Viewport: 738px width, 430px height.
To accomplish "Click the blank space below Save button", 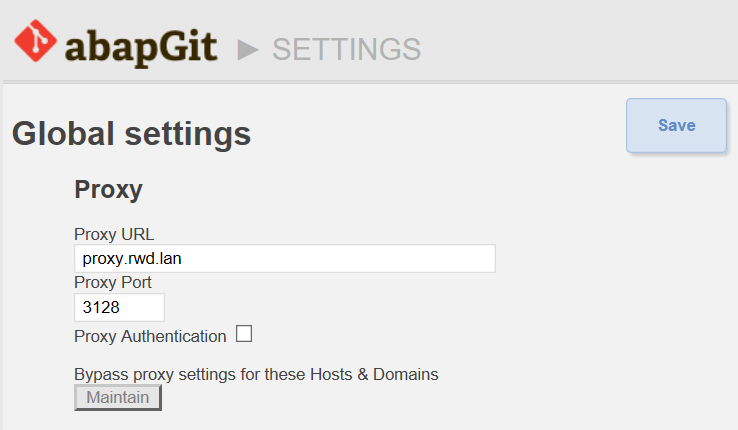I will click(676, 212).
